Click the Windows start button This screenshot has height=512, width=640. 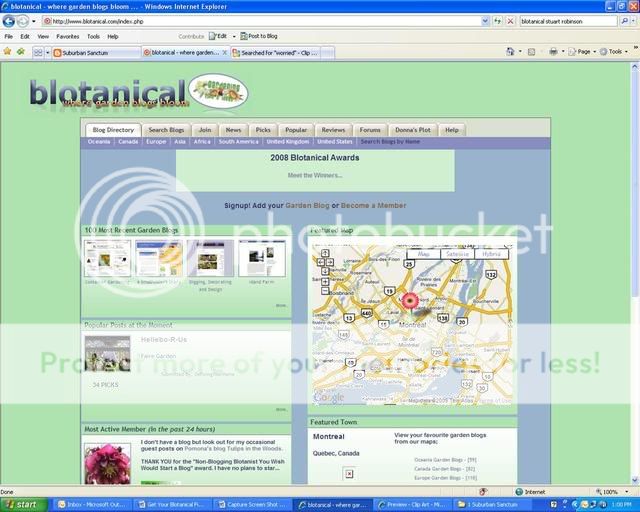point(23,505)
